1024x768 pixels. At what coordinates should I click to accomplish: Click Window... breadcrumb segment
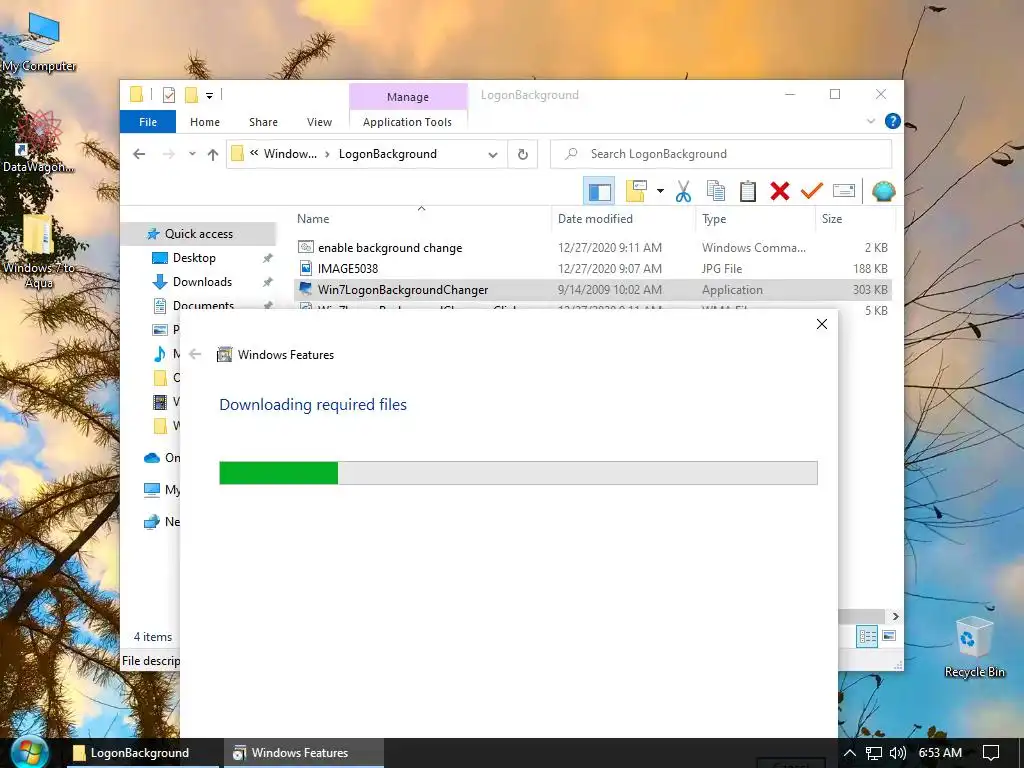[290, 154]
